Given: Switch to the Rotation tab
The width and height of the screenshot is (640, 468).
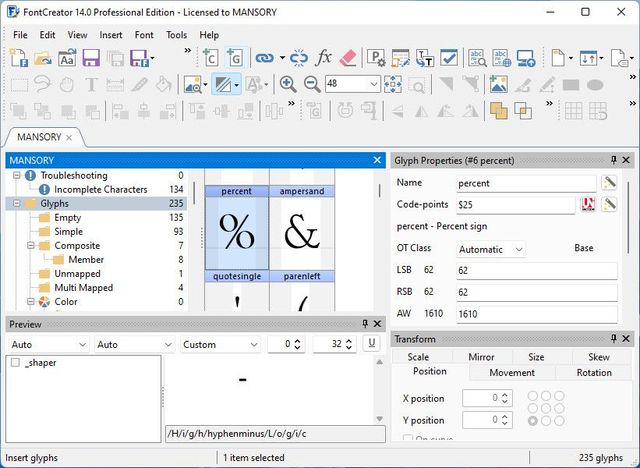Looking at the screenshot, I should click(594, 373).
